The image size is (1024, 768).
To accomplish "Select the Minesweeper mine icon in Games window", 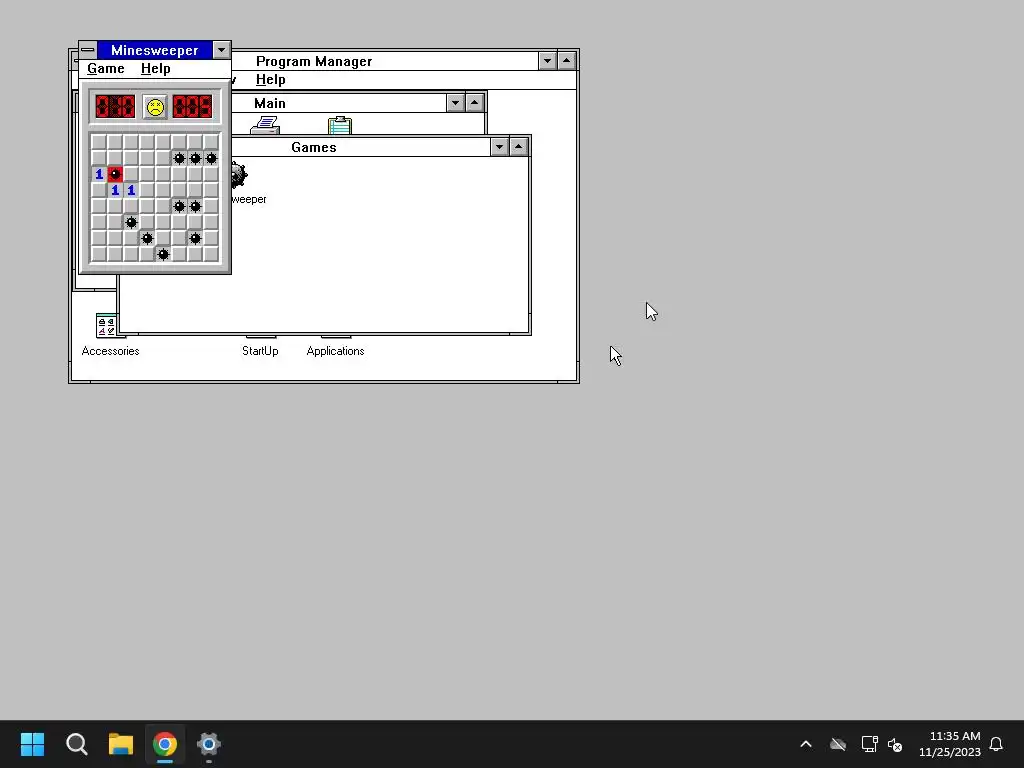I will (239, 175).
